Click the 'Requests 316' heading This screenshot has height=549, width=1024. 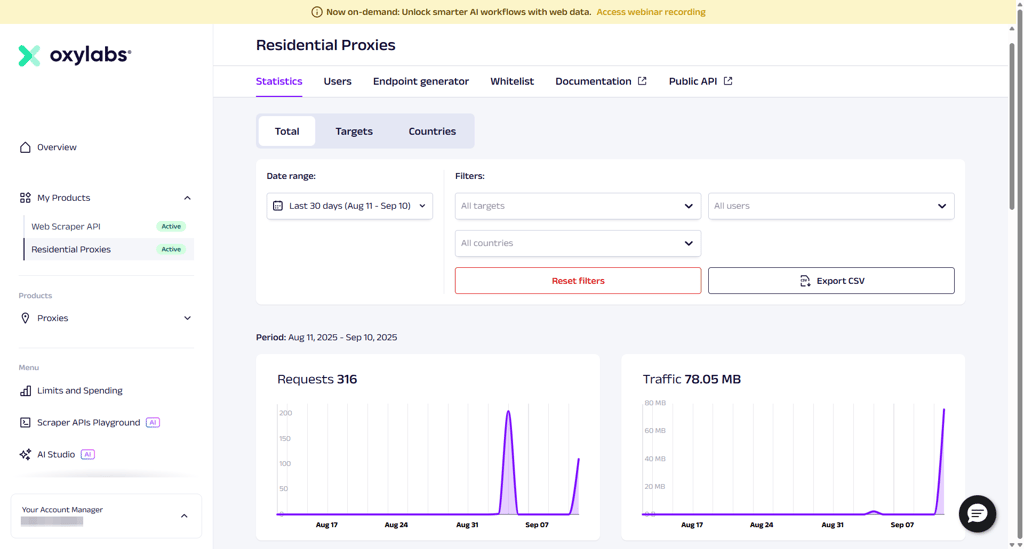click(317, 379)
